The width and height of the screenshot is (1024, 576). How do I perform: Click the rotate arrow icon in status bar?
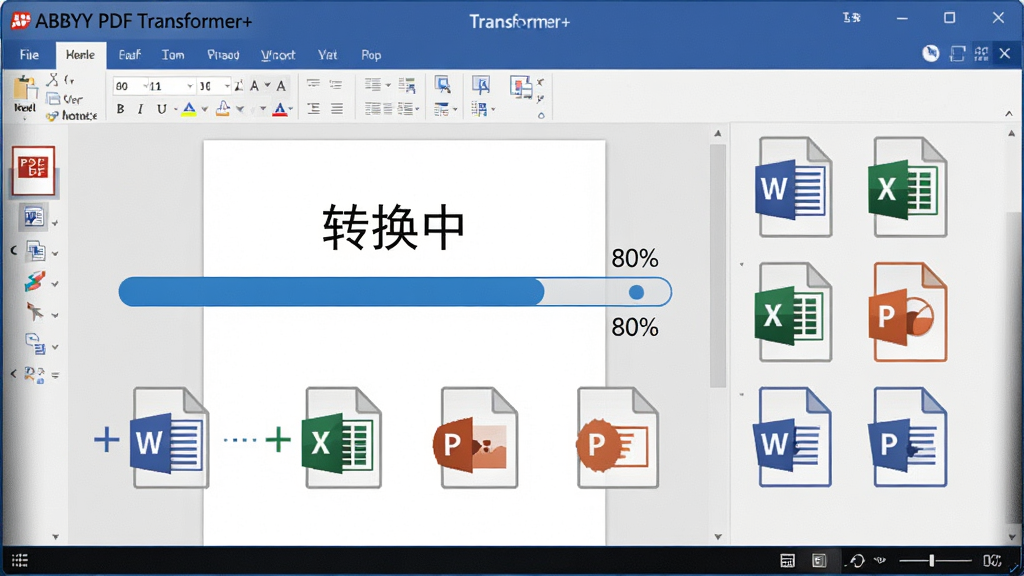[x=856, y=560]
